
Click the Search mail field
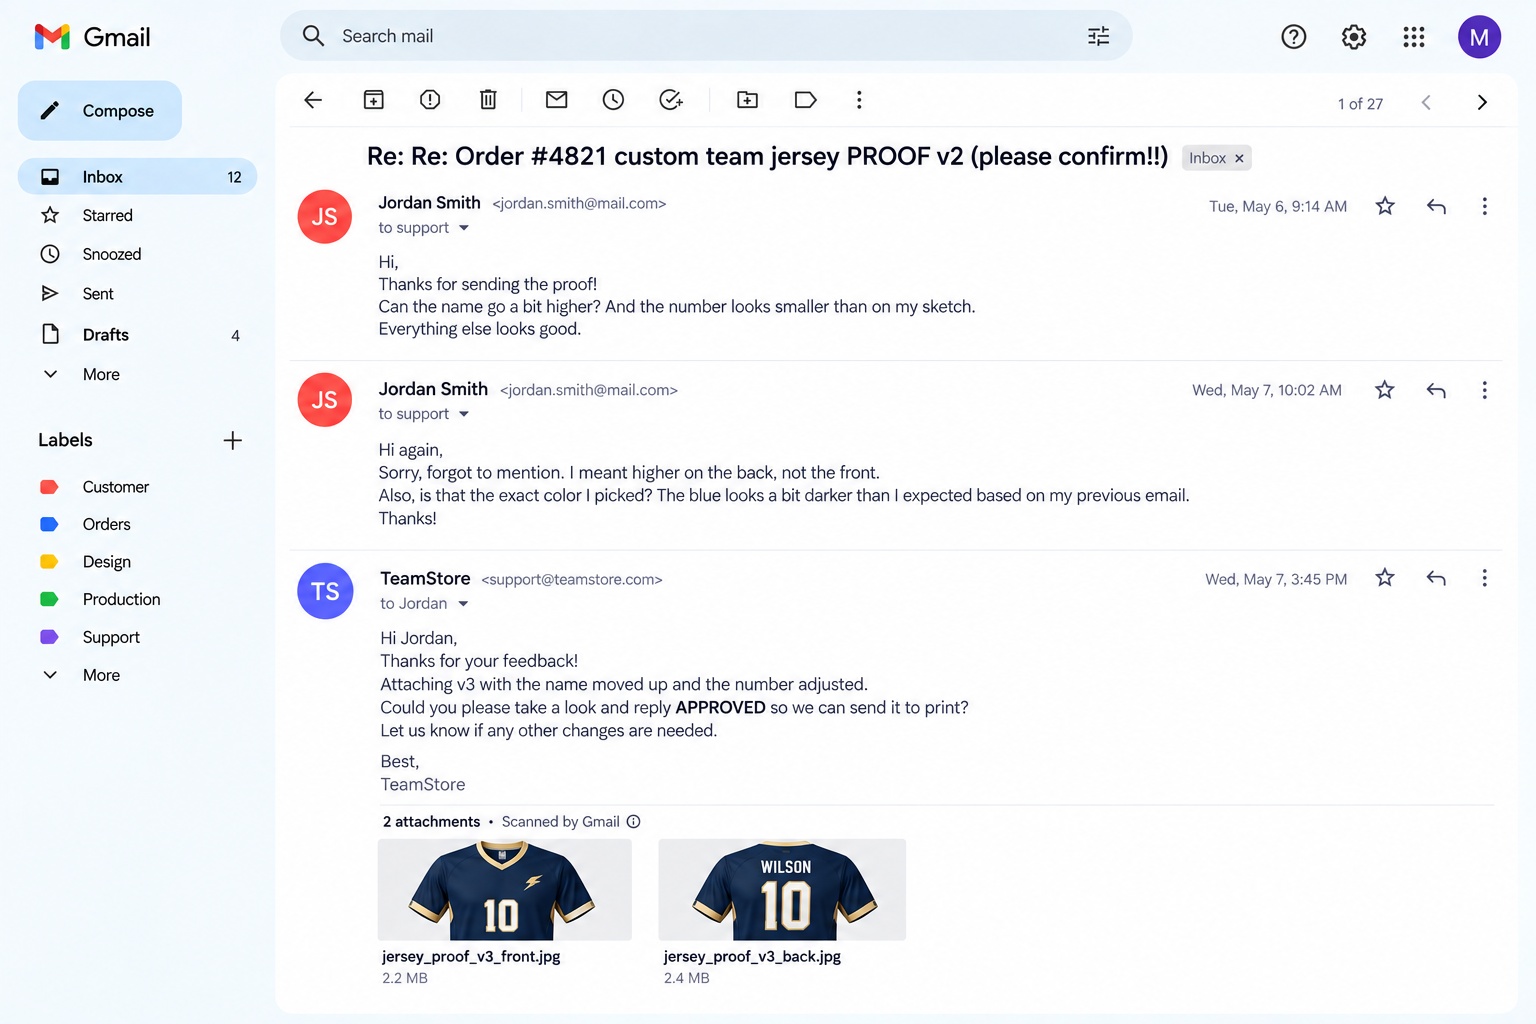(x=706, y=36)
